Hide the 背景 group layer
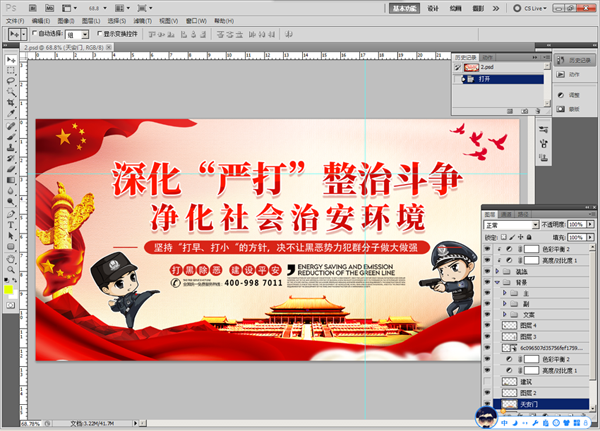The width and height of the screenshot is (600, 431). pyautogui.click(x=487, y=282)
